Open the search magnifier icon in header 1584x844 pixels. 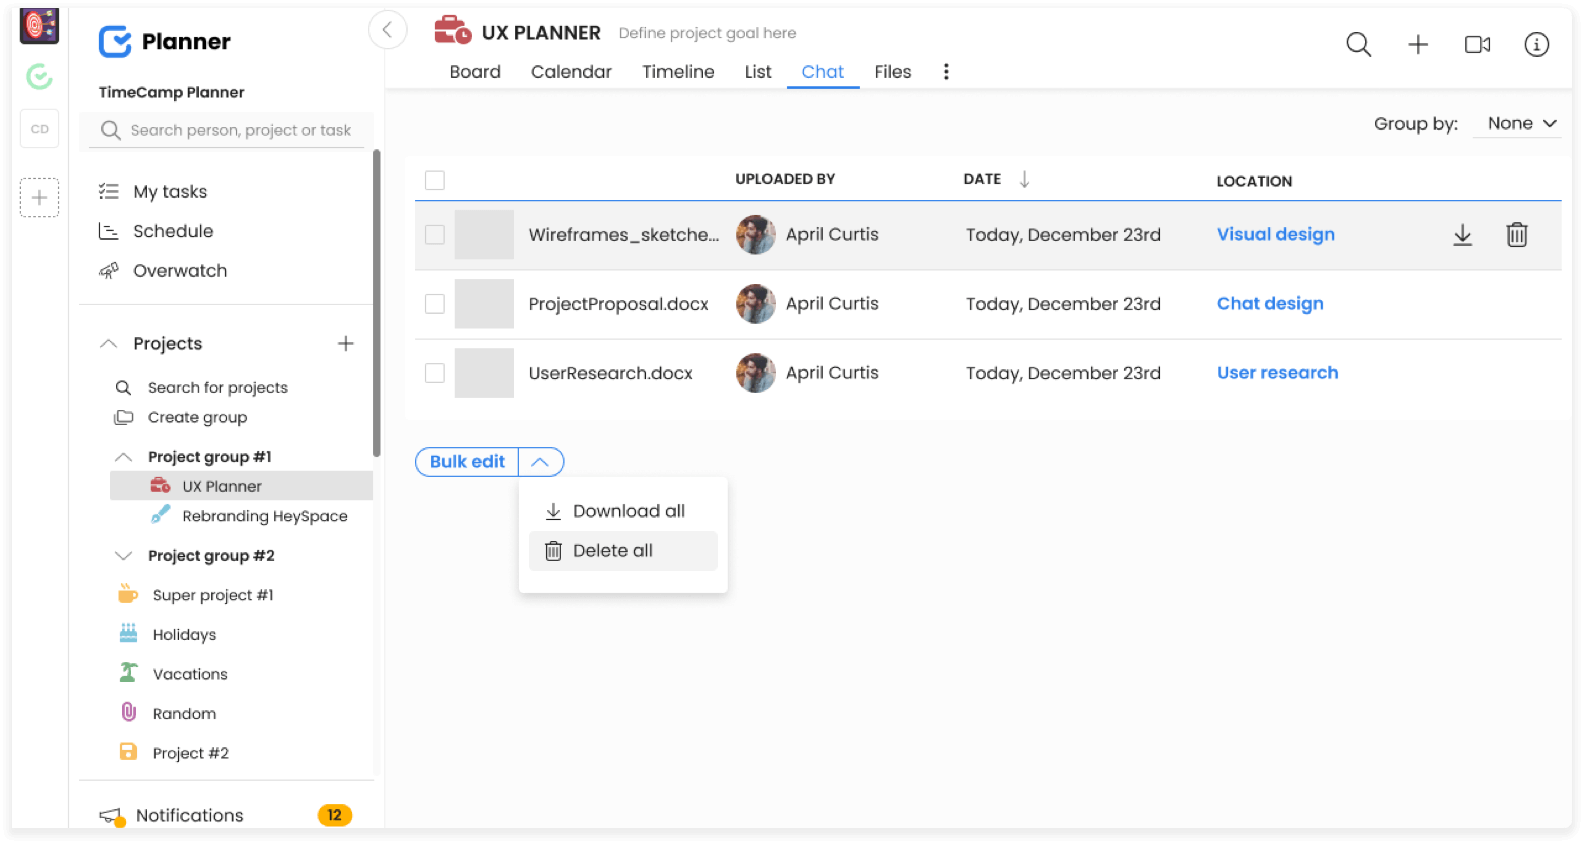[1358, 44]
